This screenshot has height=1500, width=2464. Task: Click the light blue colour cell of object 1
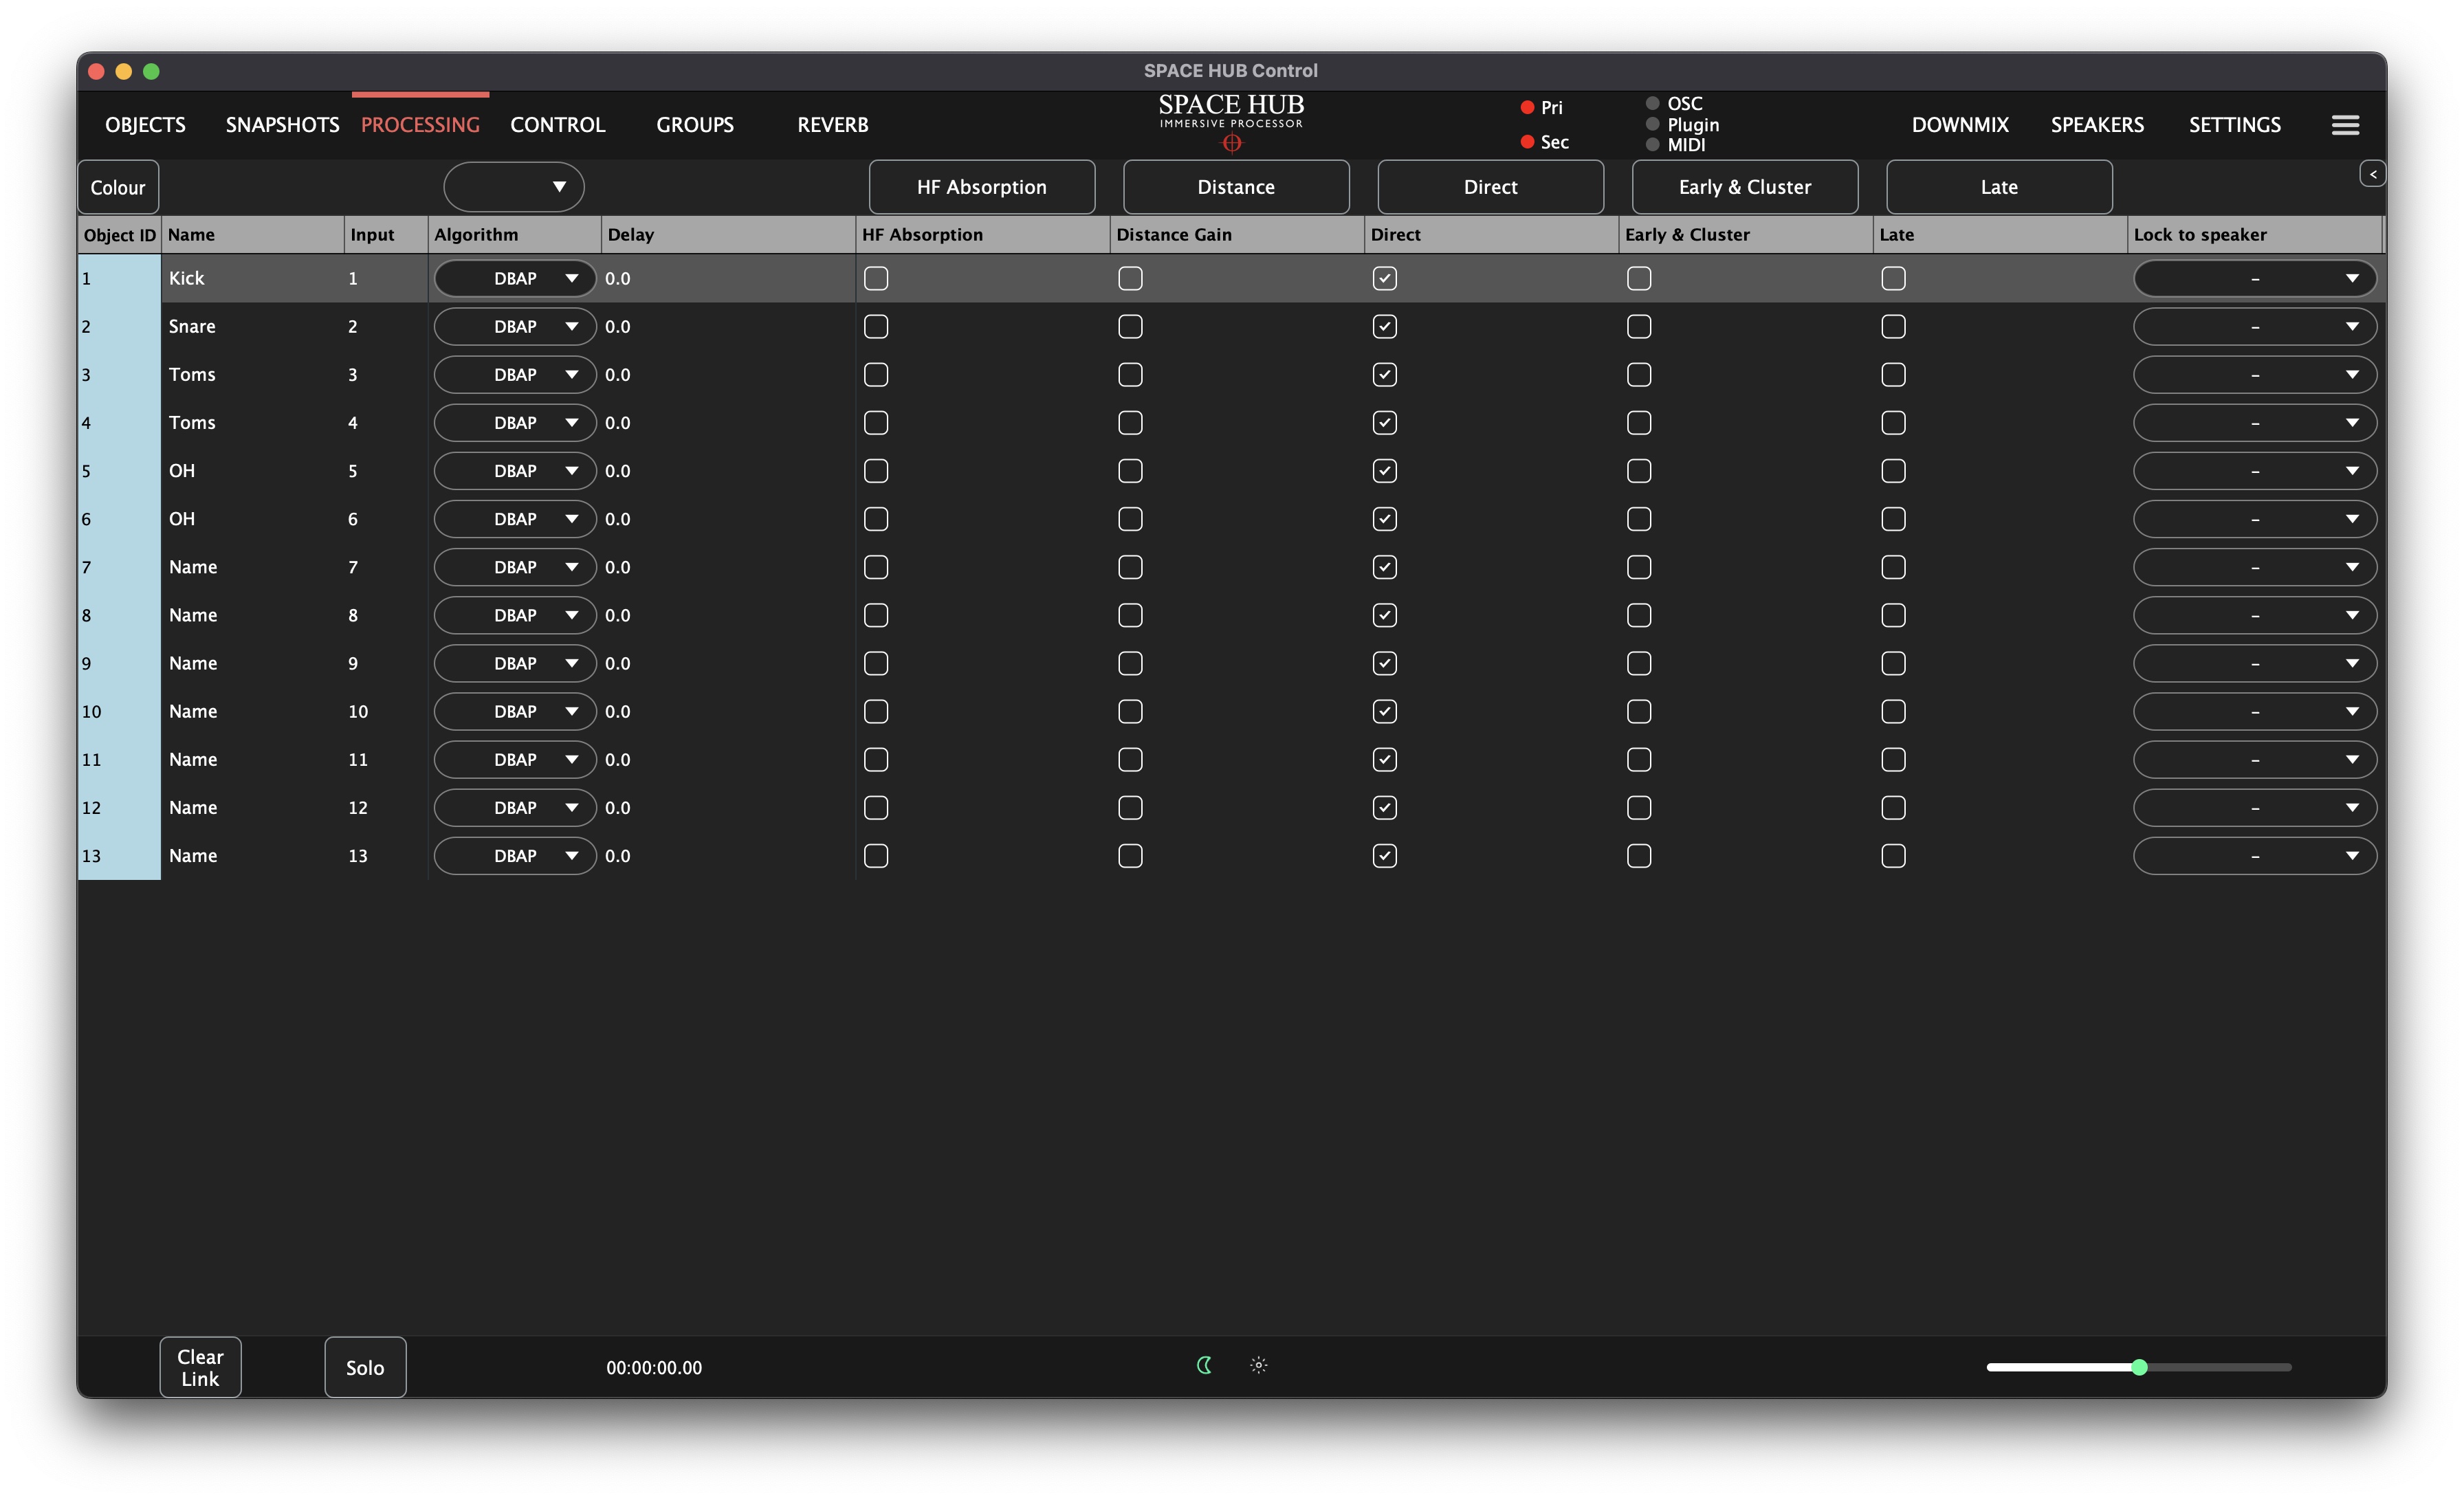(119, 278)
